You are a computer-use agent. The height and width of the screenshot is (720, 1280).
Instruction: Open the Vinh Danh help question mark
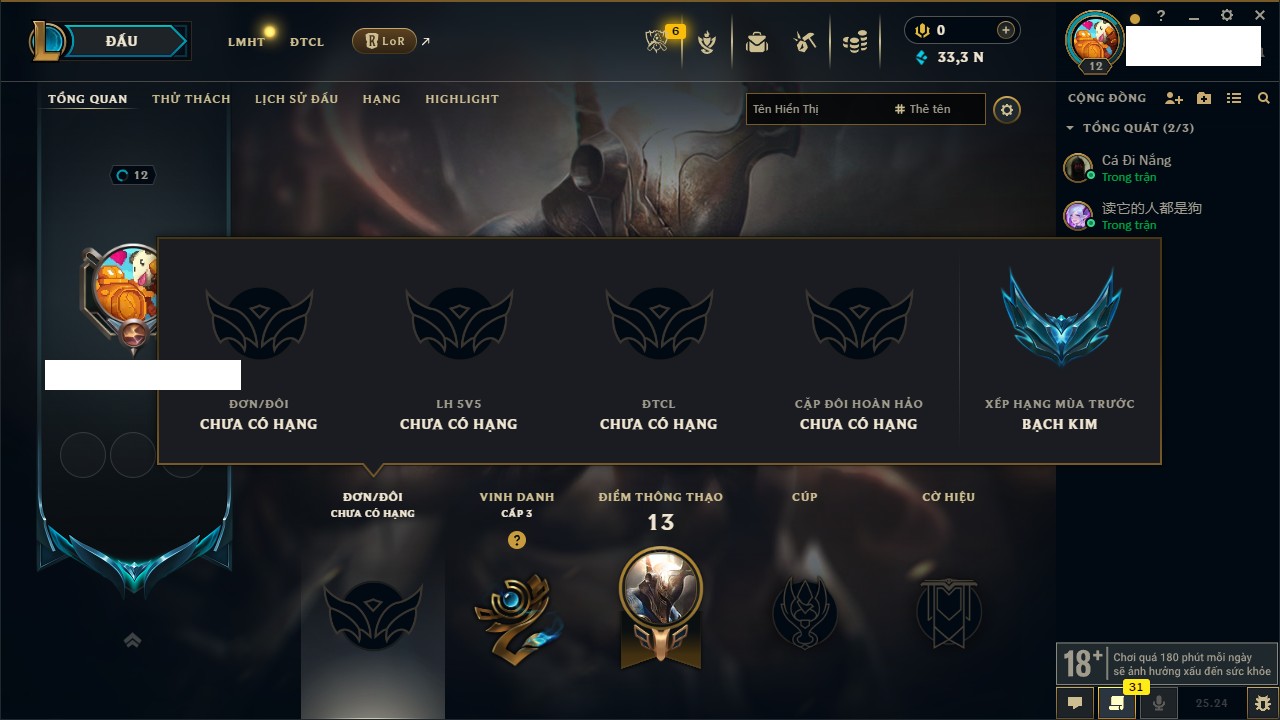[x=517, y=540]
